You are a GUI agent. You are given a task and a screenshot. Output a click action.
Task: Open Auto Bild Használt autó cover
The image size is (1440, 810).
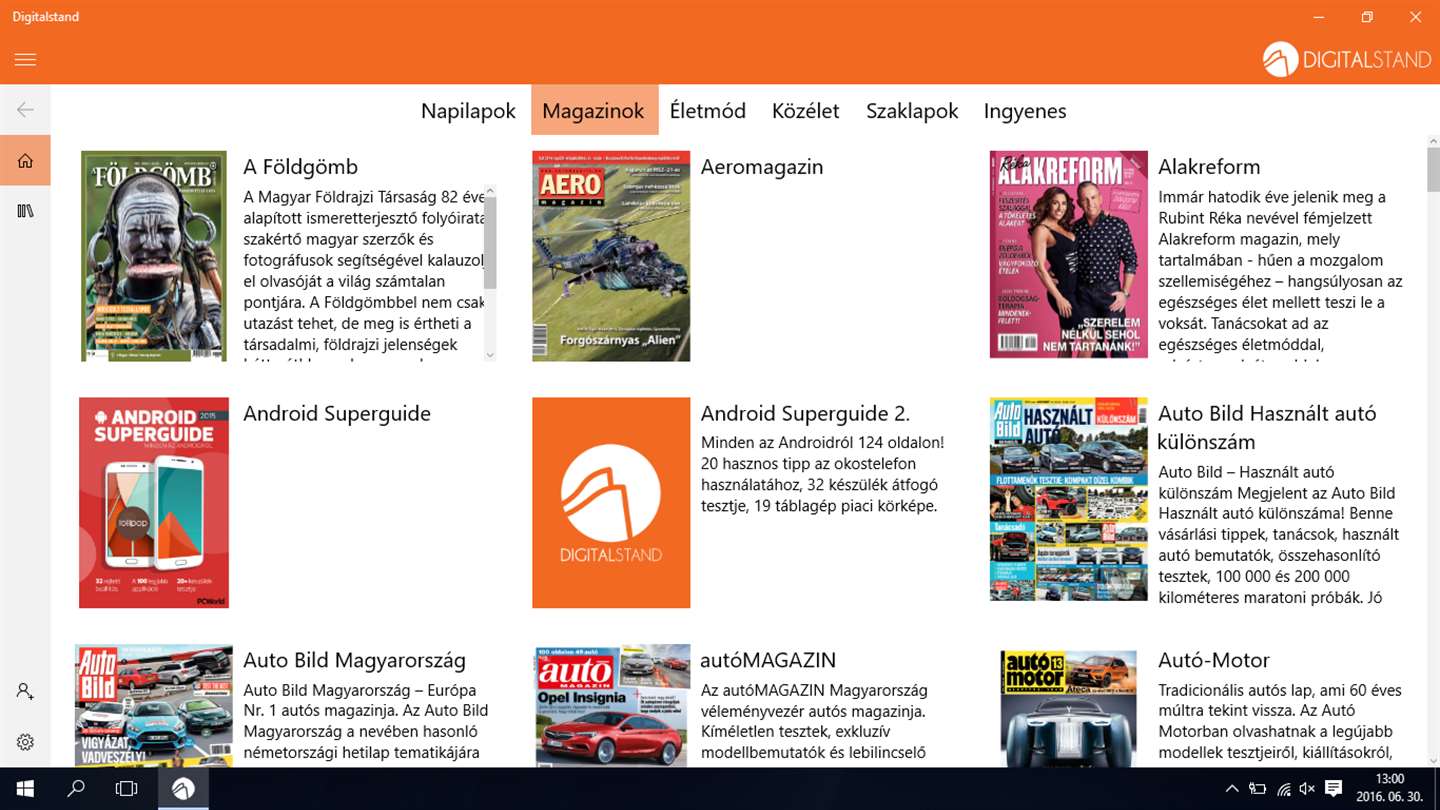(1069, 500)
